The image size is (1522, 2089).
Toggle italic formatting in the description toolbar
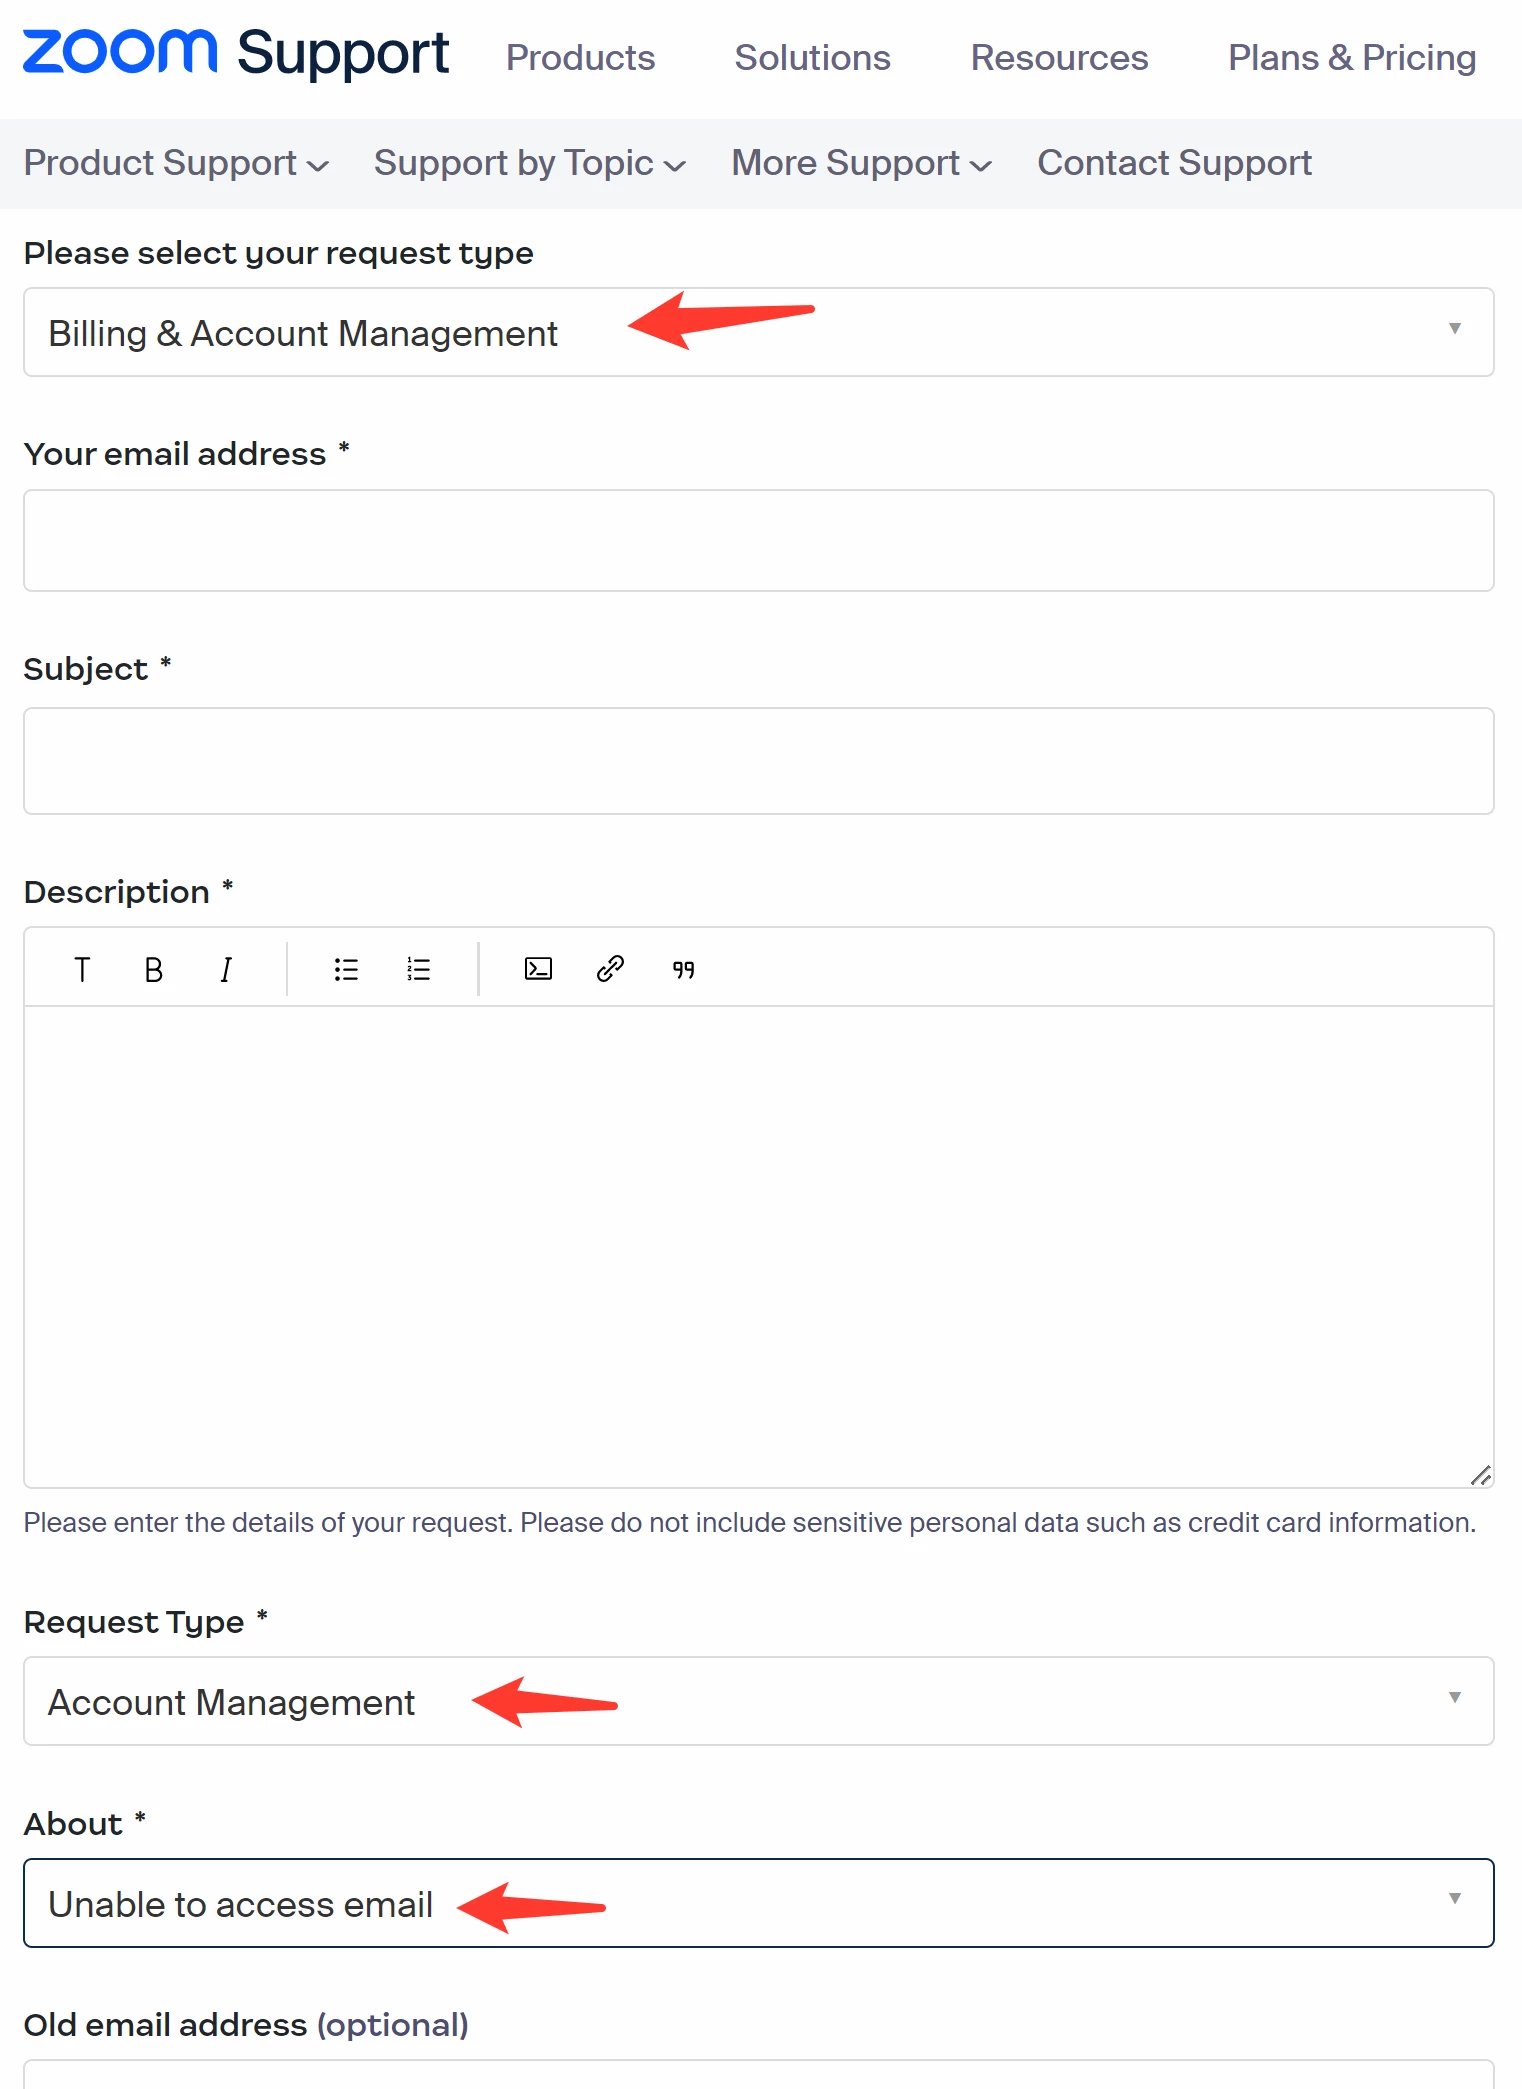pyautogui.click(x=226, y=969)
